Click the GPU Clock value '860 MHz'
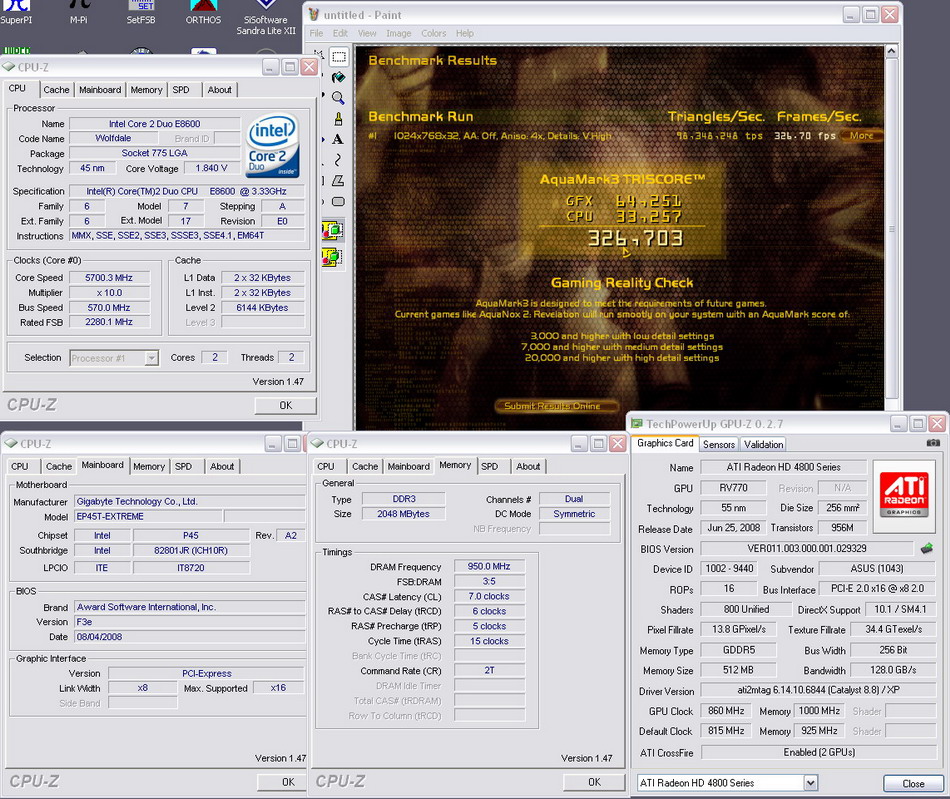Viewport: 950px width, 799px height. (x=726, y=711)
